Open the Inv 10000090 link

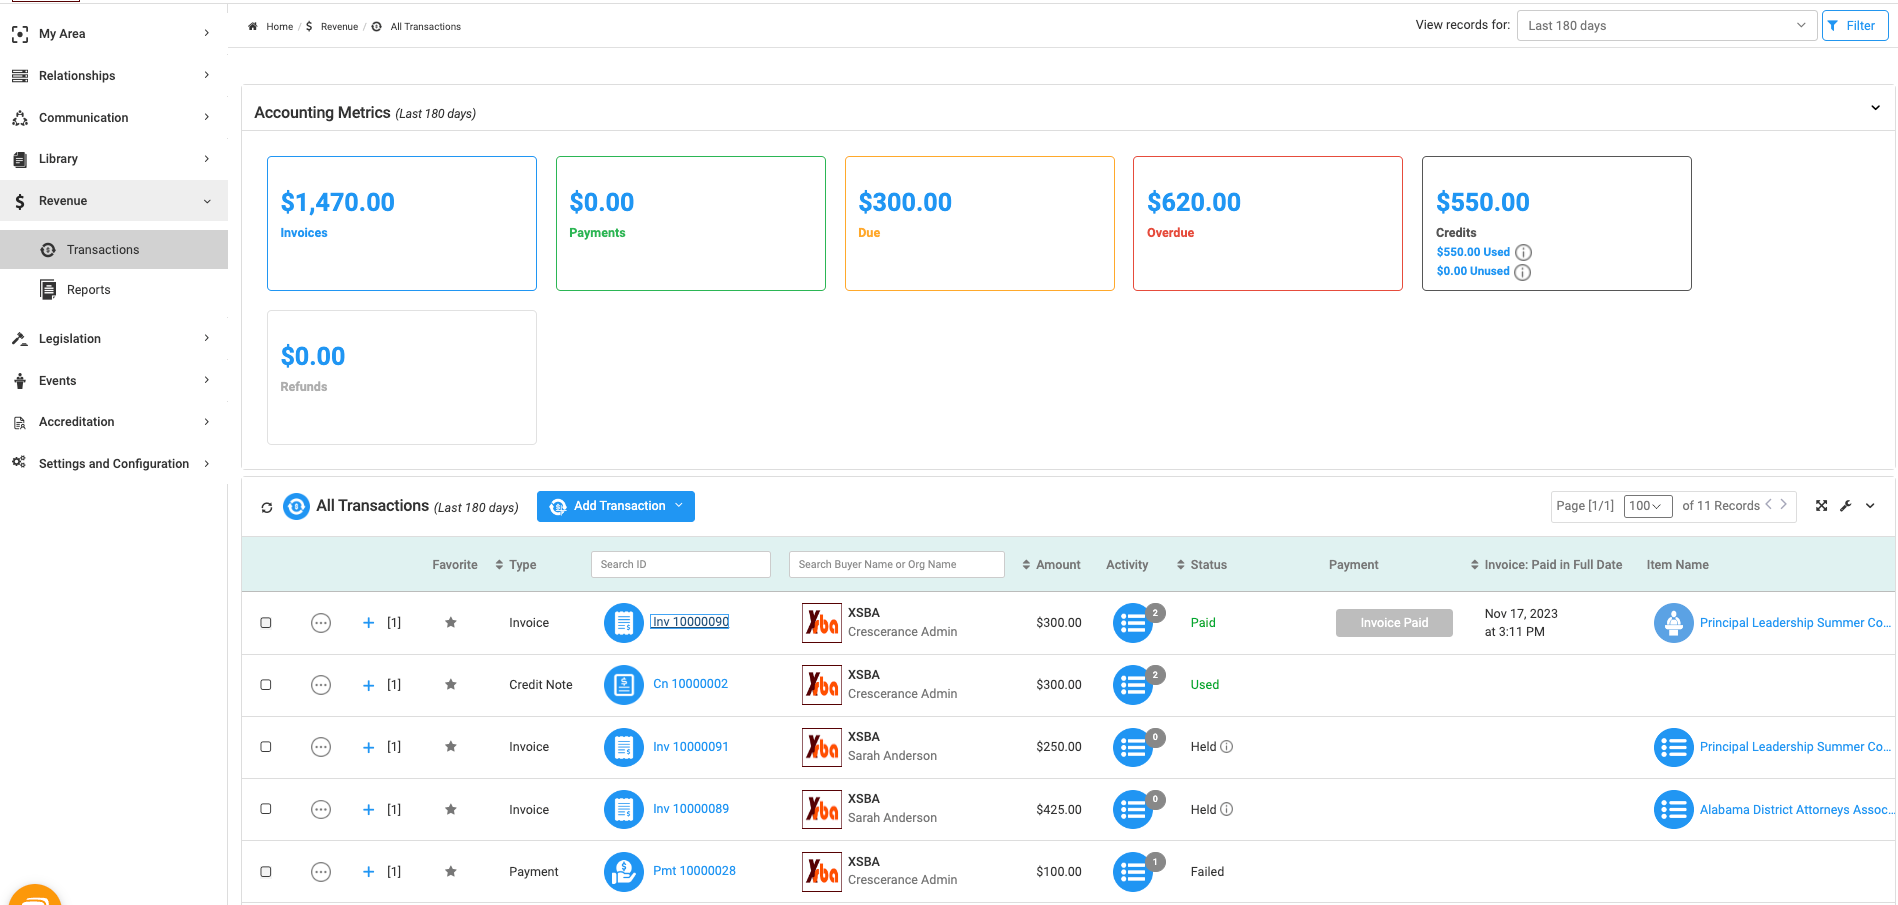point(690,622)
